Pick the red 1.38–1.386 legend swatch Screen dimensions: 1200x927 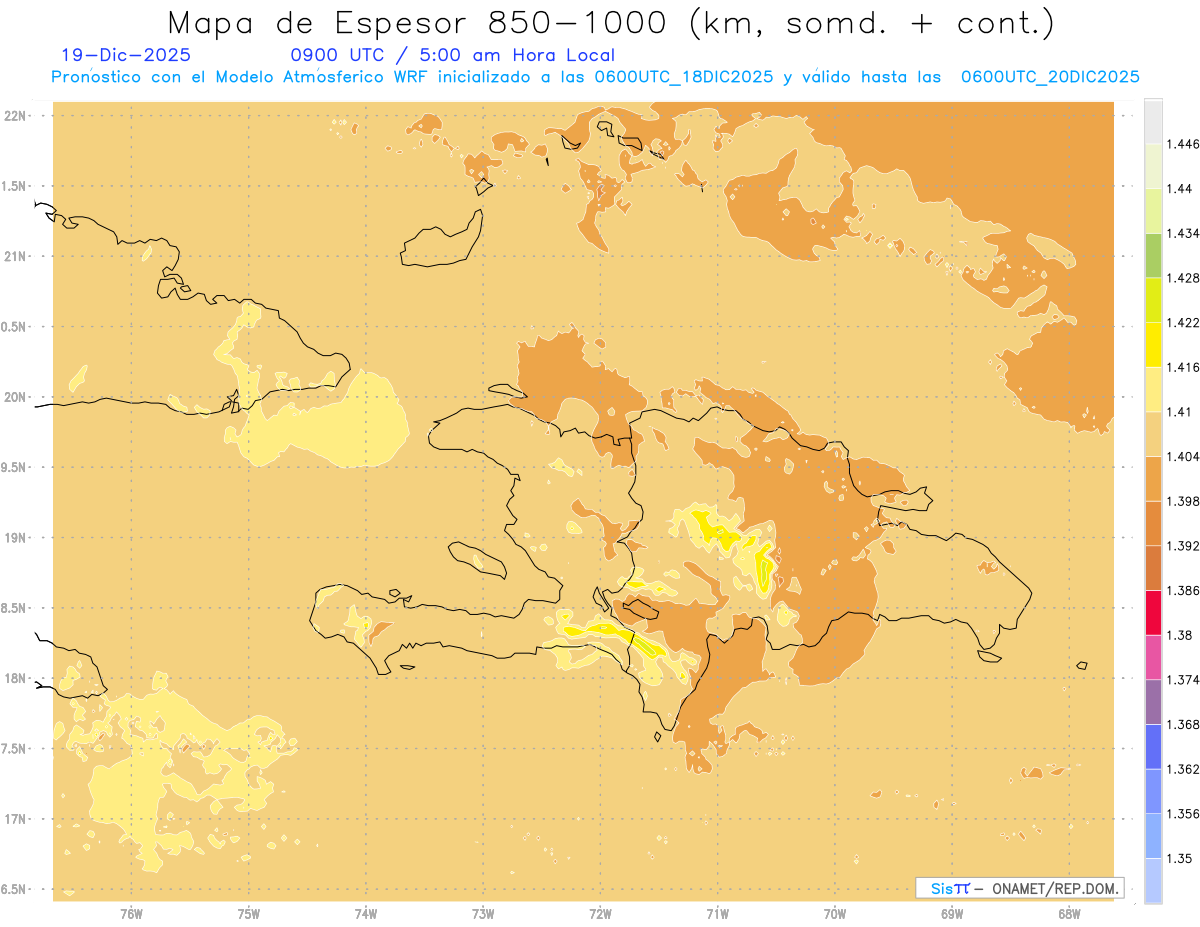pos(1153,613)
